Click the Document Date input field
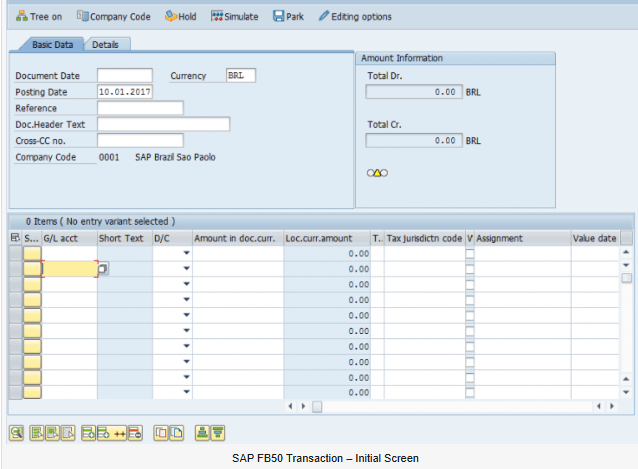The width and height of the screenshot is (638, 469). 125,75
